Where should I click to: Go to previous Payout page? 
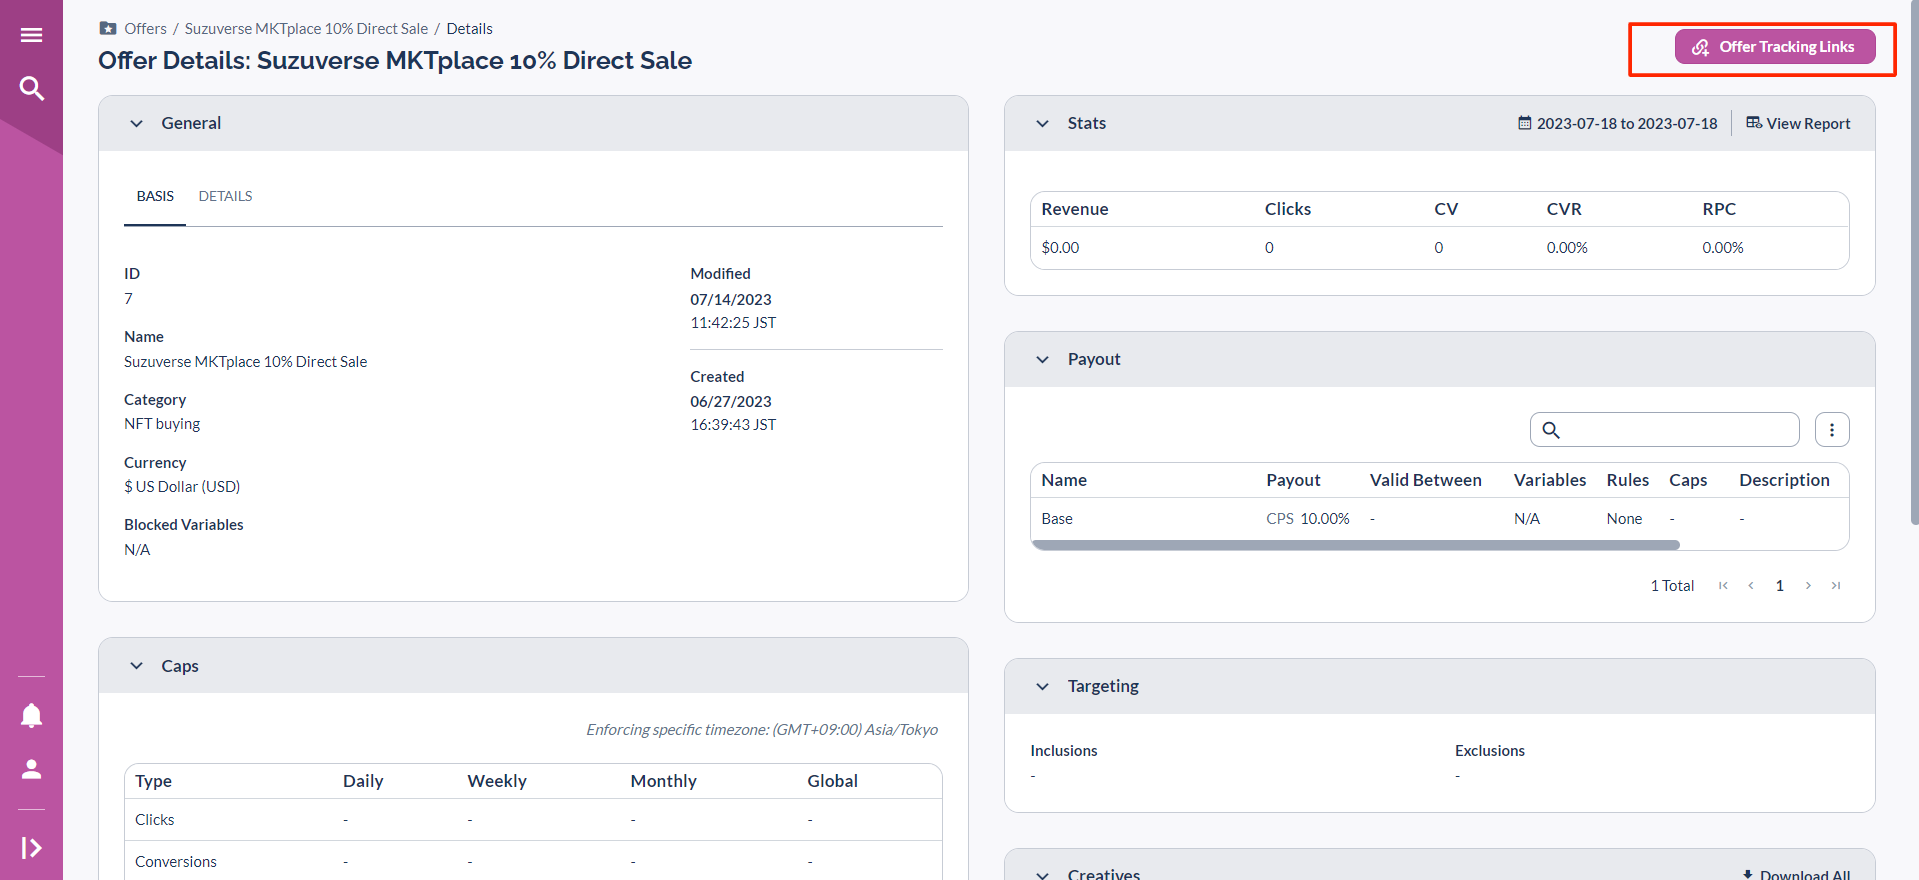coord(1750,586)
